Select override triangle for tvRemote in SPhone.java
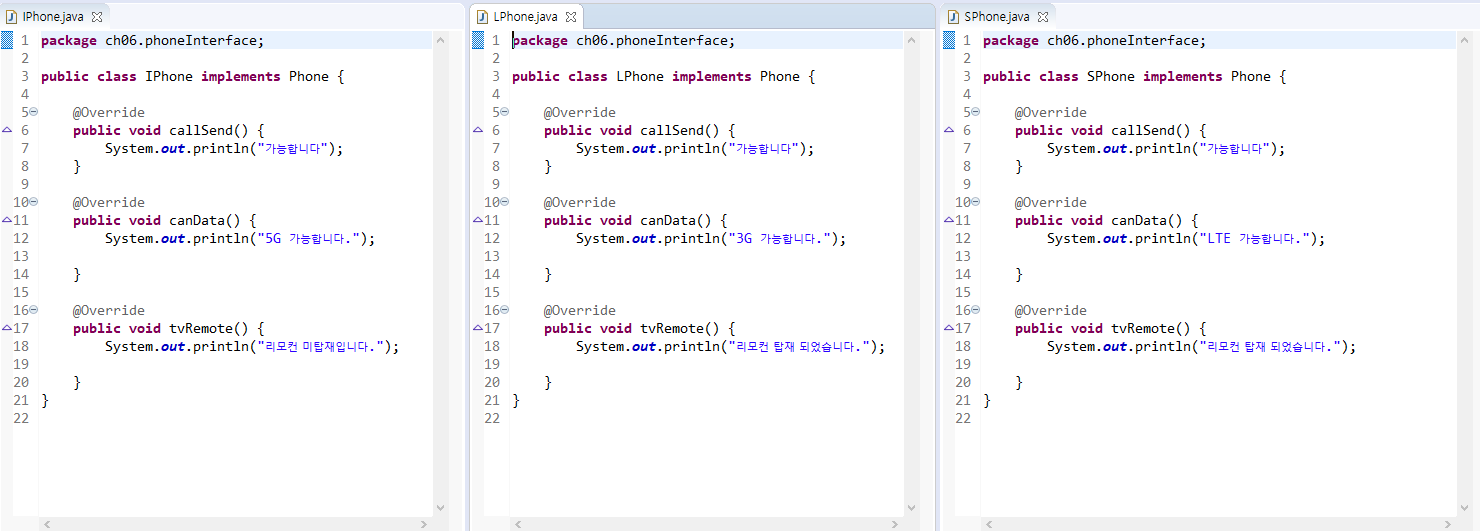The height and width of the screenshot is (531, 1480). click(x=949, y=328)
